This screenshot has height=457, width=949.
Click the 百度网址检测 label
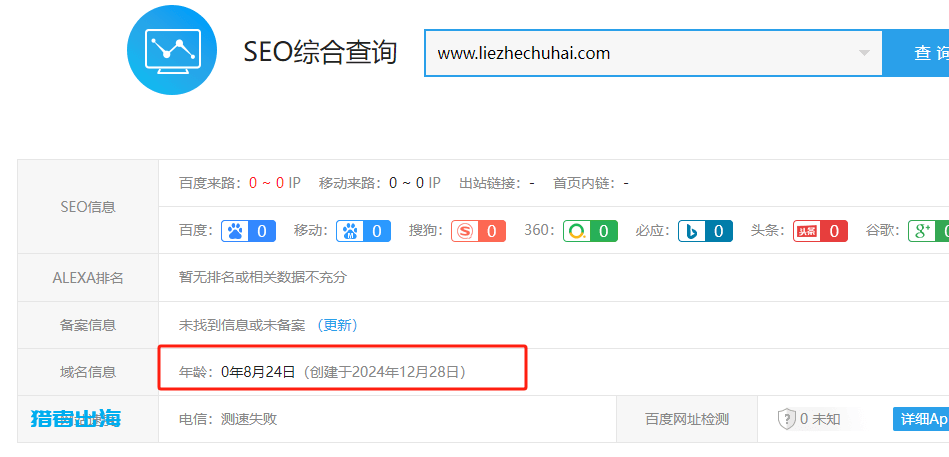(686, 419)
